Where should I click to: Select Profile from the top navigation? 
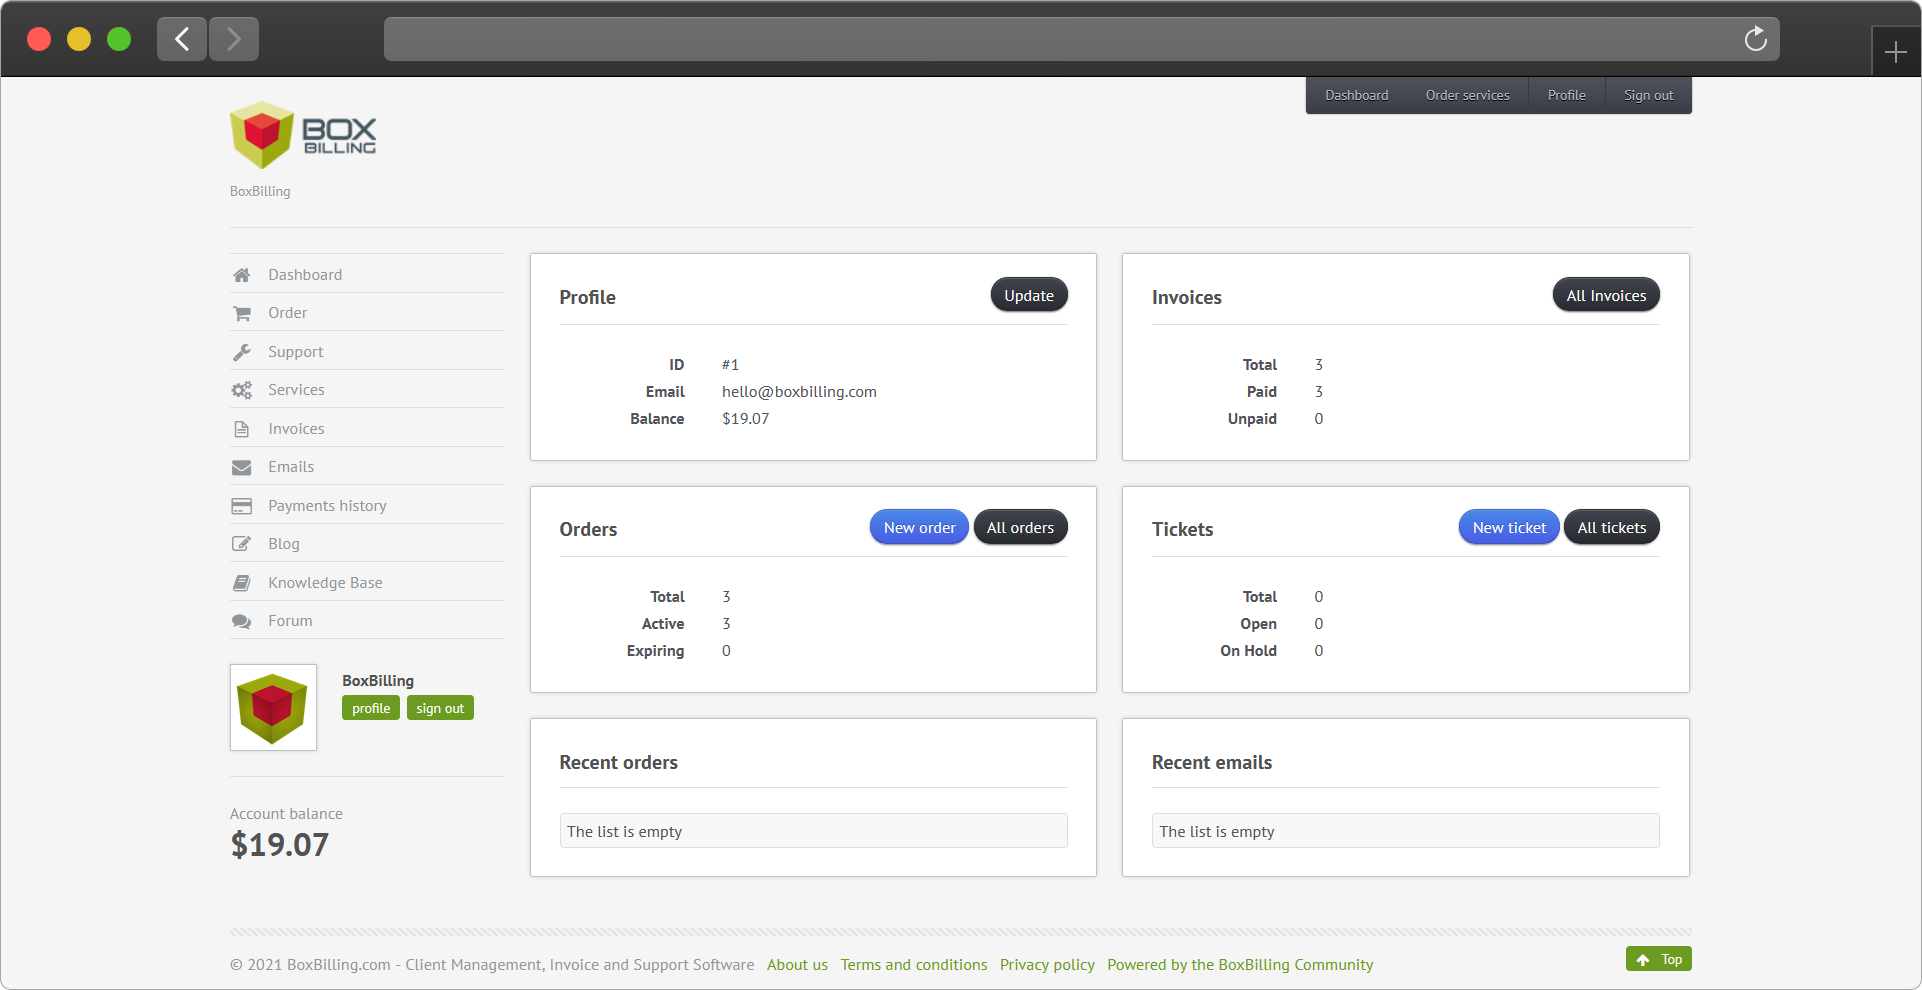[1566, 95]
